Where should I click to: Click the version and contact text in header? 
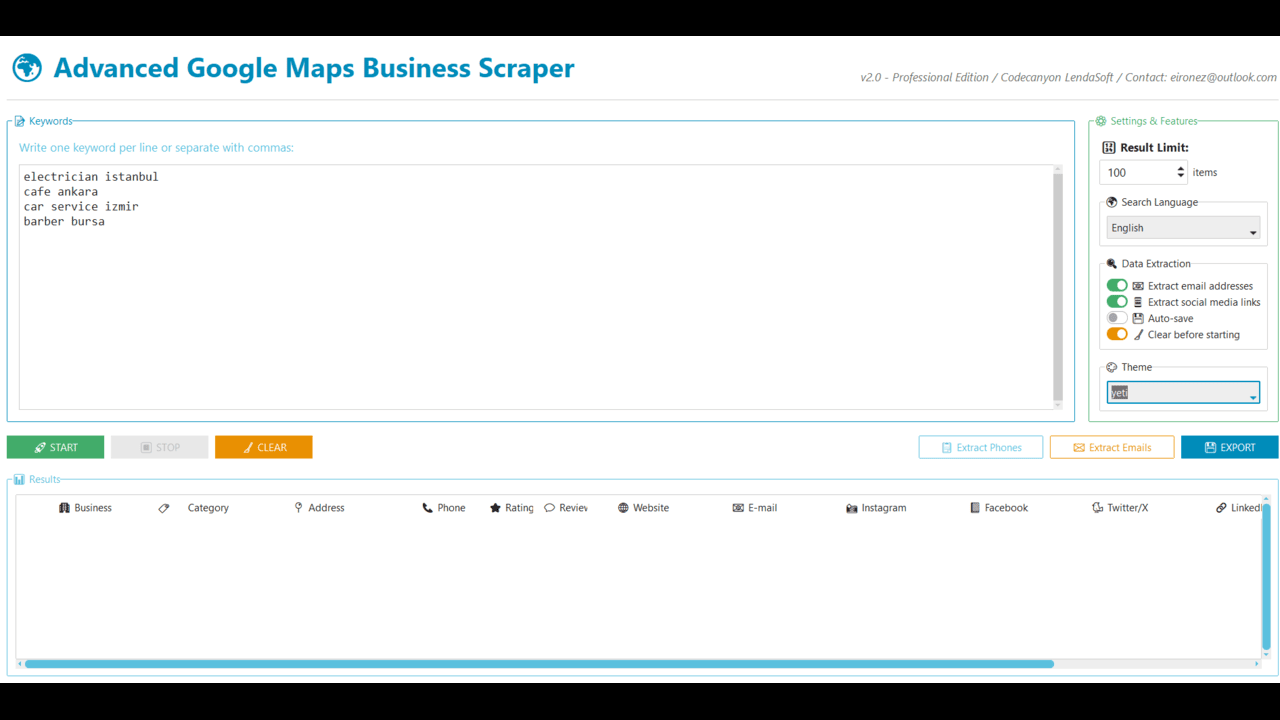pos(1068,77)
